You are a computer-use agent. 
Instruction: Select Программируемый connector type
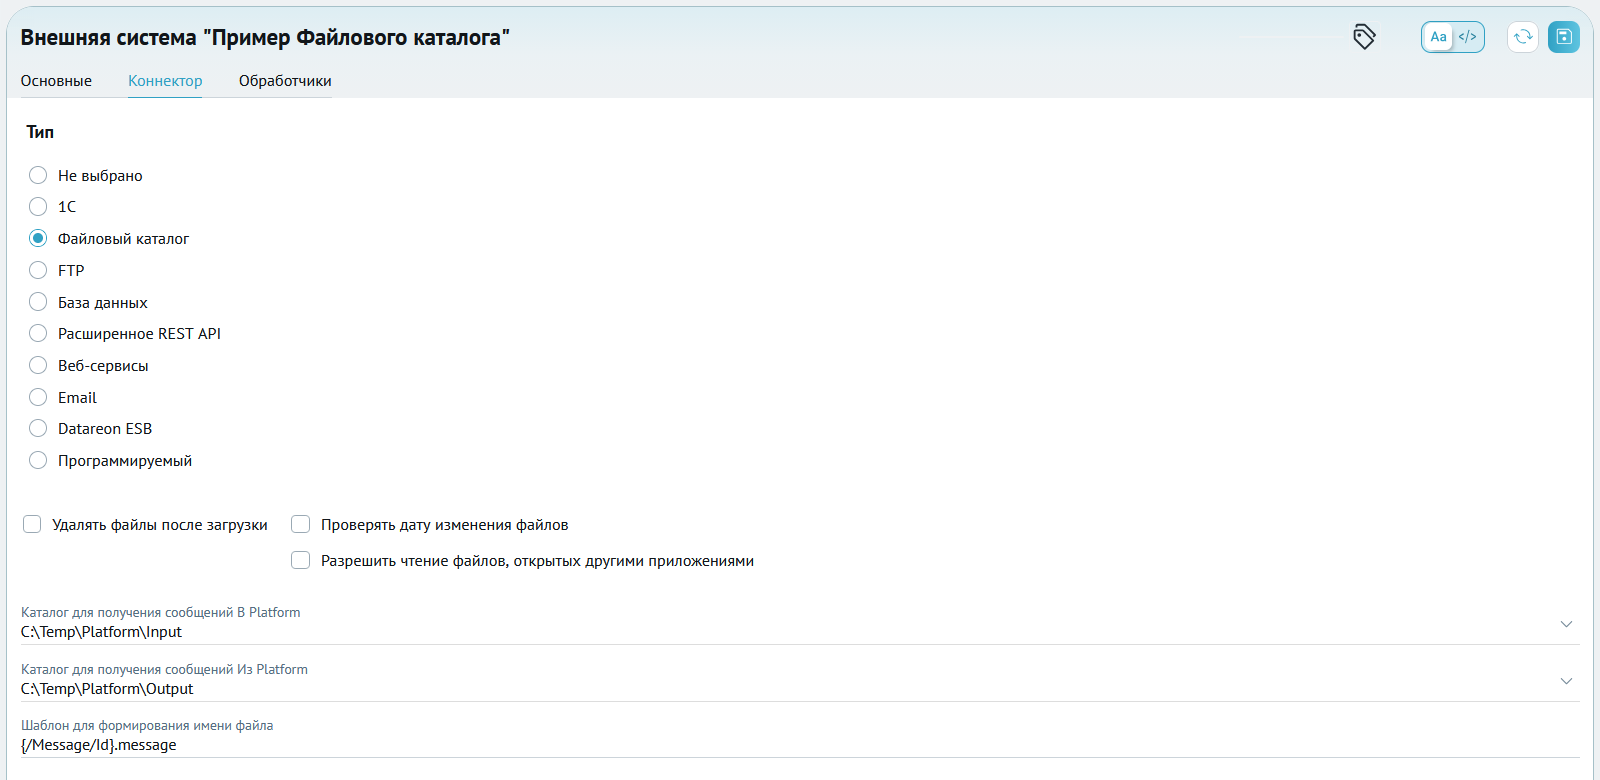38,460
